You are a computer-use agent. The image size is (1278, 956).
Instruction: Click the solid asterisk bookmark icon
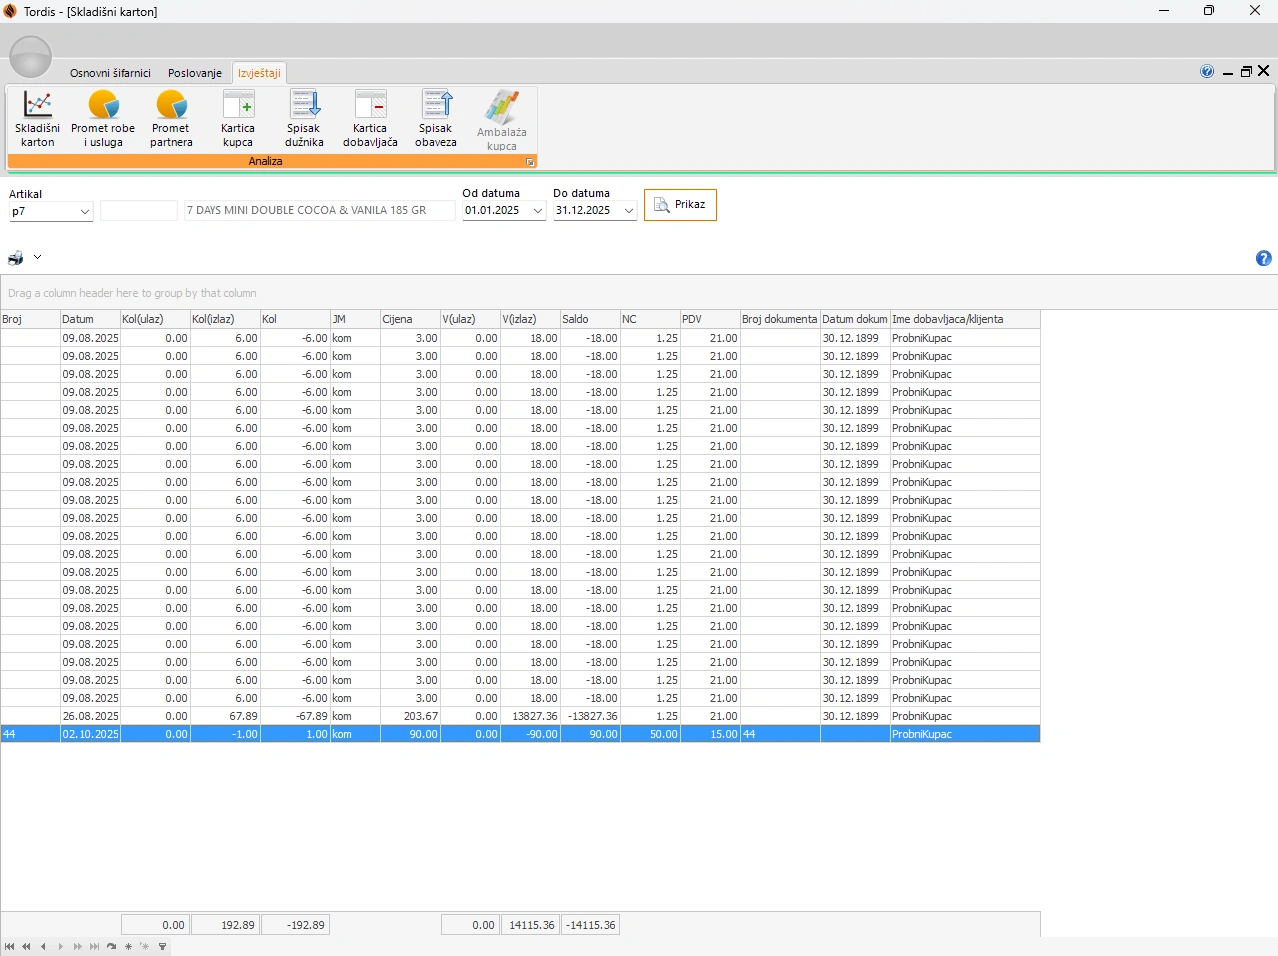coord(128,946)
